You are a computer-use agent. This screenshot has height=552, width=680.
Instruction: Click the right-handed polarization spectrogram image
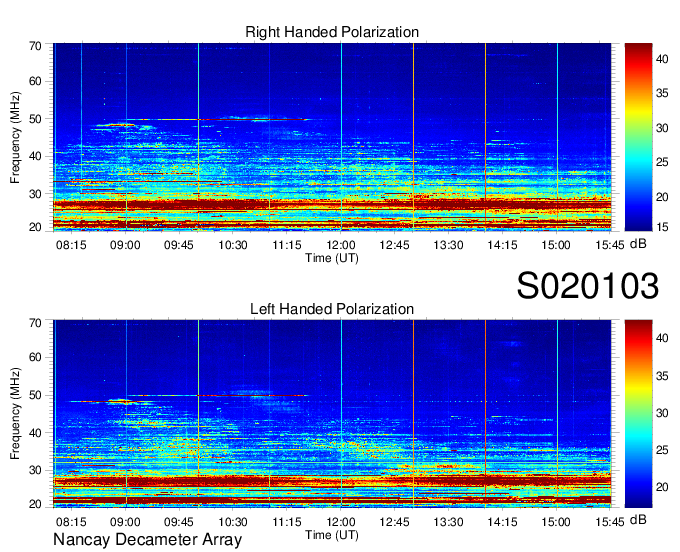tap(332, 137)
